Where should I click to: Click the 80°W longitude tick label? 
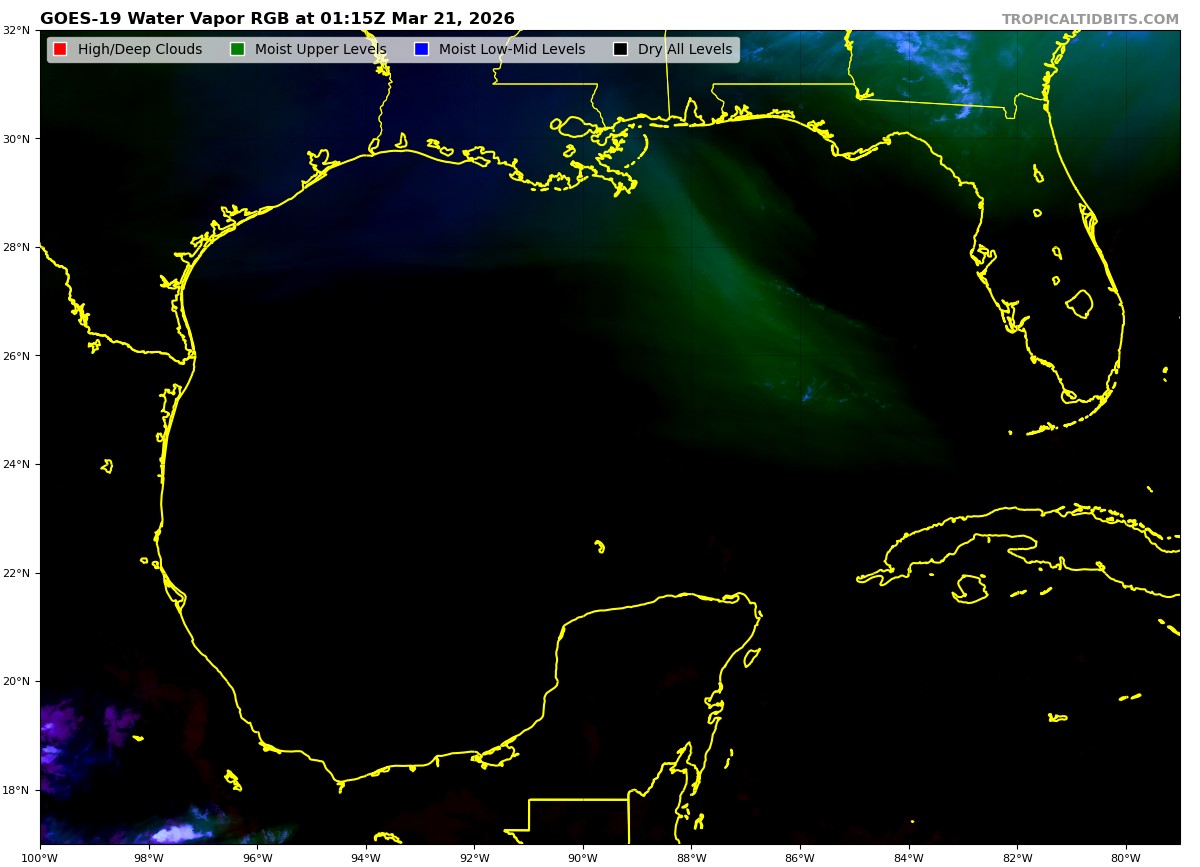[x=1126, y=857]
